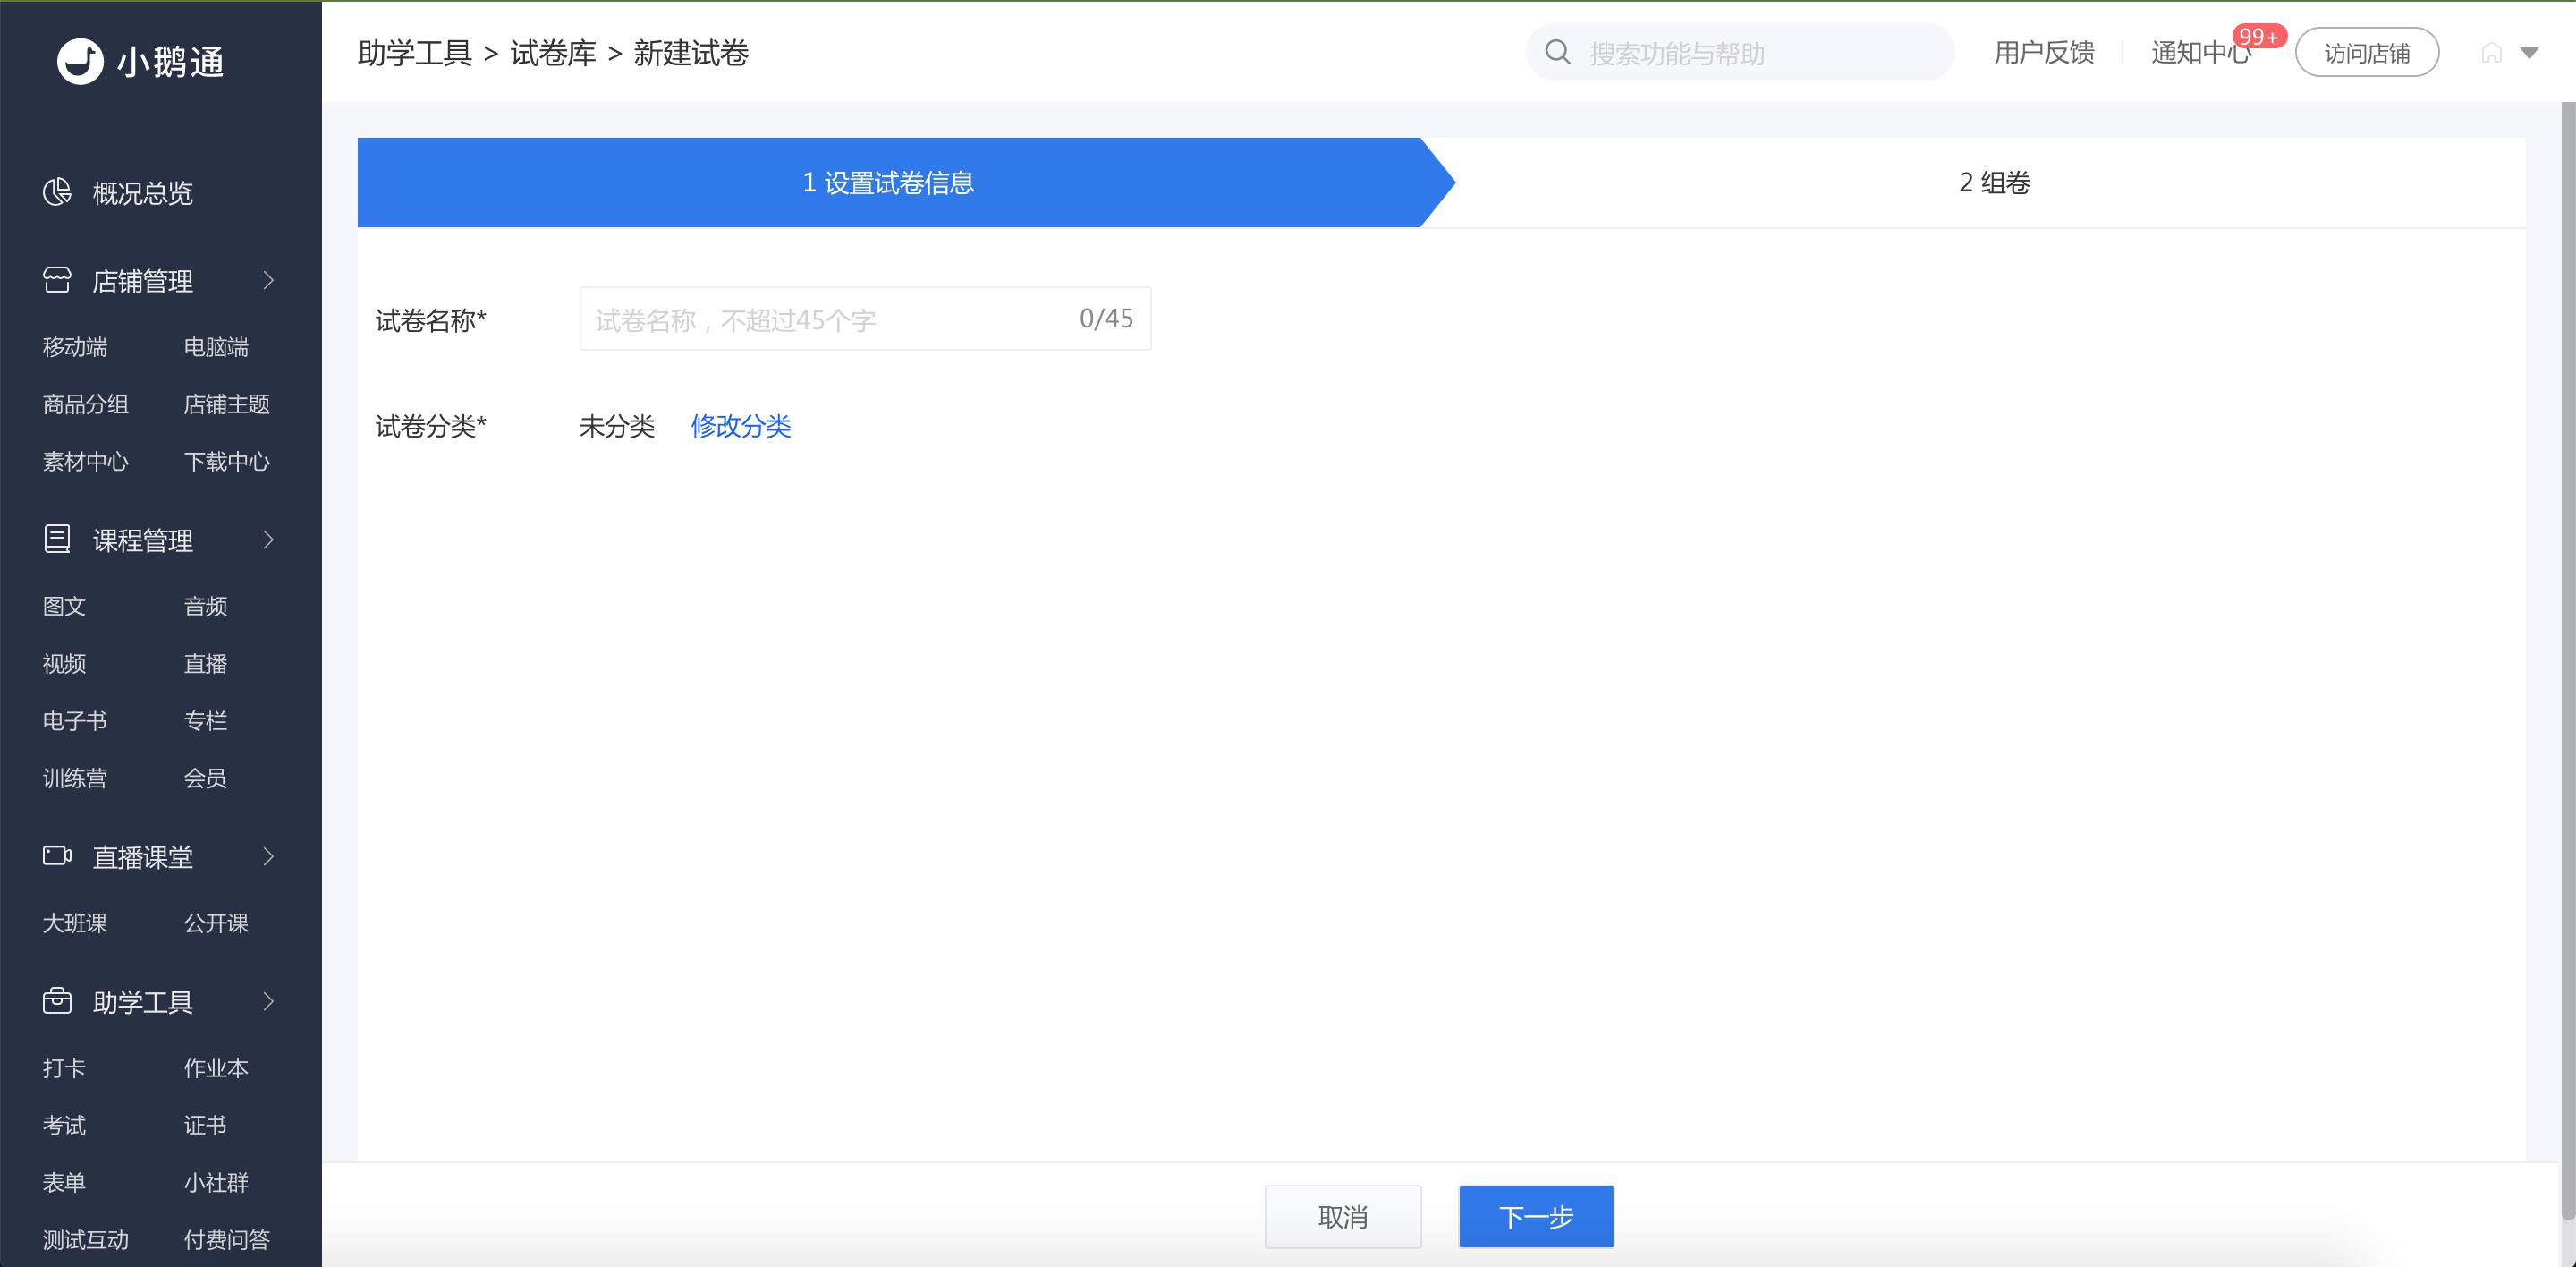This screenshot has height=1267, width=2576.
Task: Click the 直播课堂 camera icon
Action: coord(57,856)
